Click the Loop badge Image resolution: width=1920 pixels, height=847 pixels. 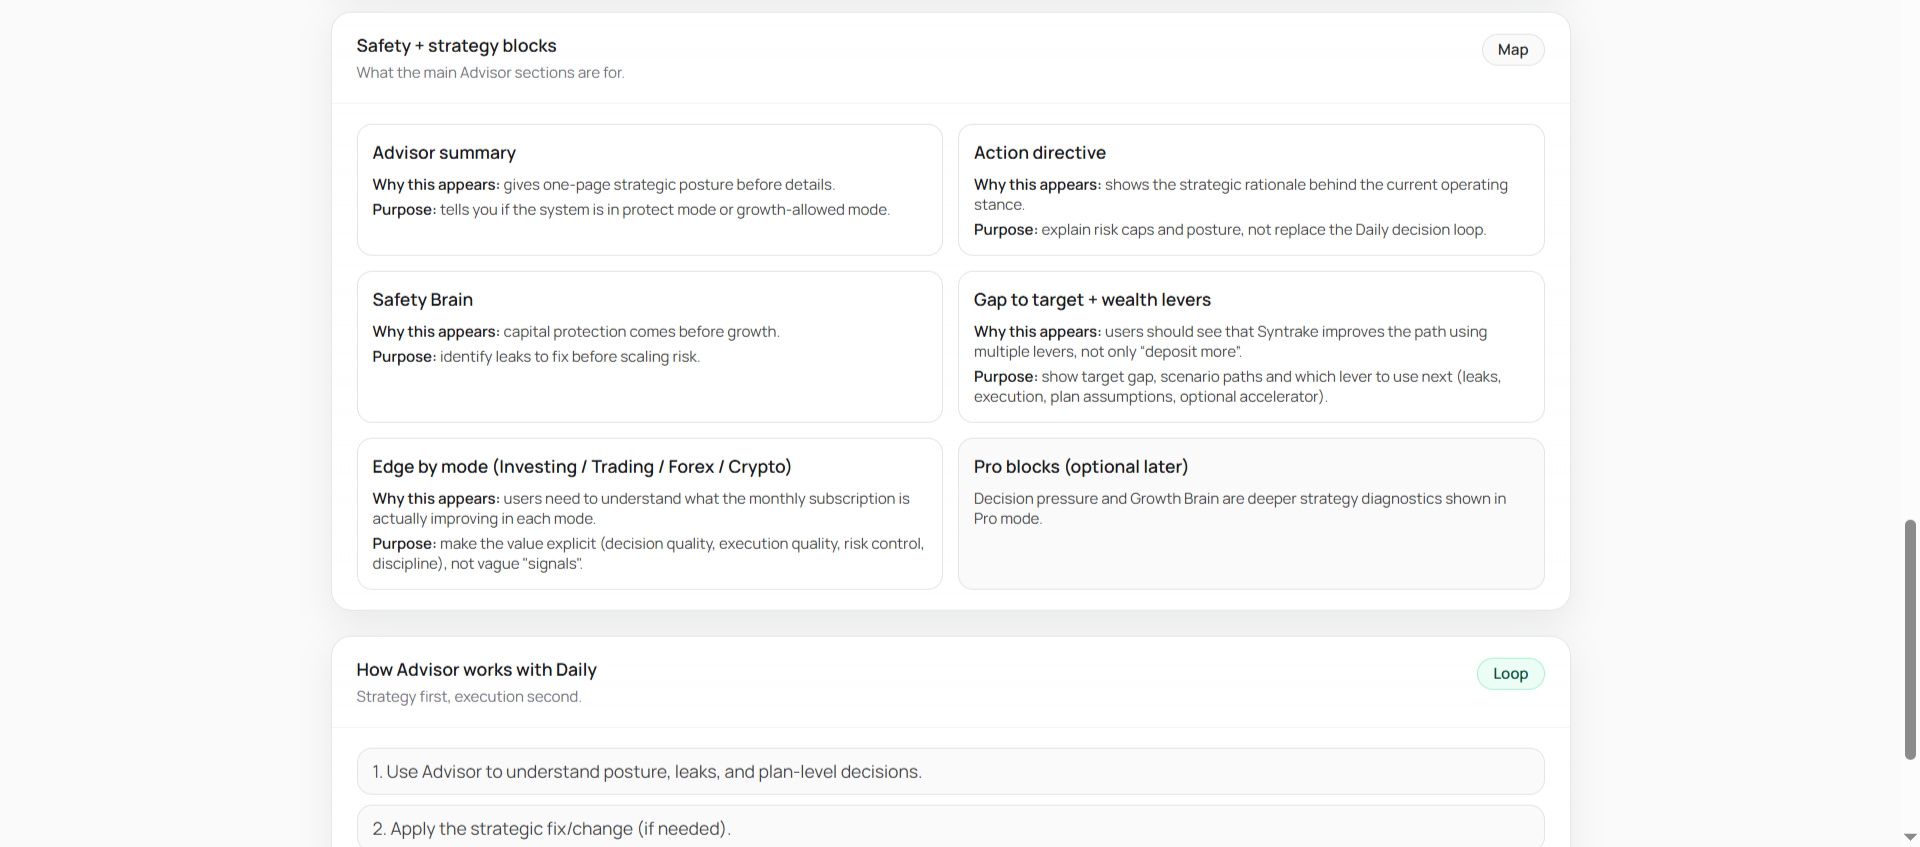tap(1510, 673)
